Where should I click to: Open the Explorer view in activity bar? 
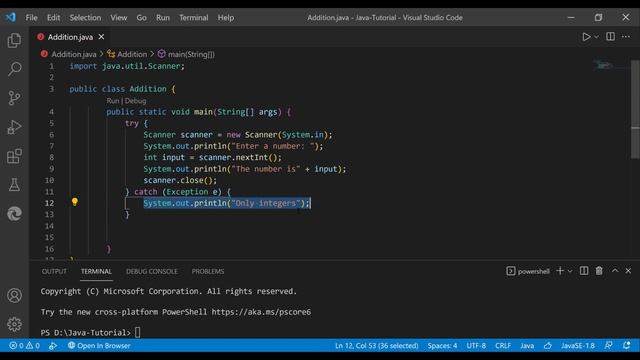(x=14, y=40)
